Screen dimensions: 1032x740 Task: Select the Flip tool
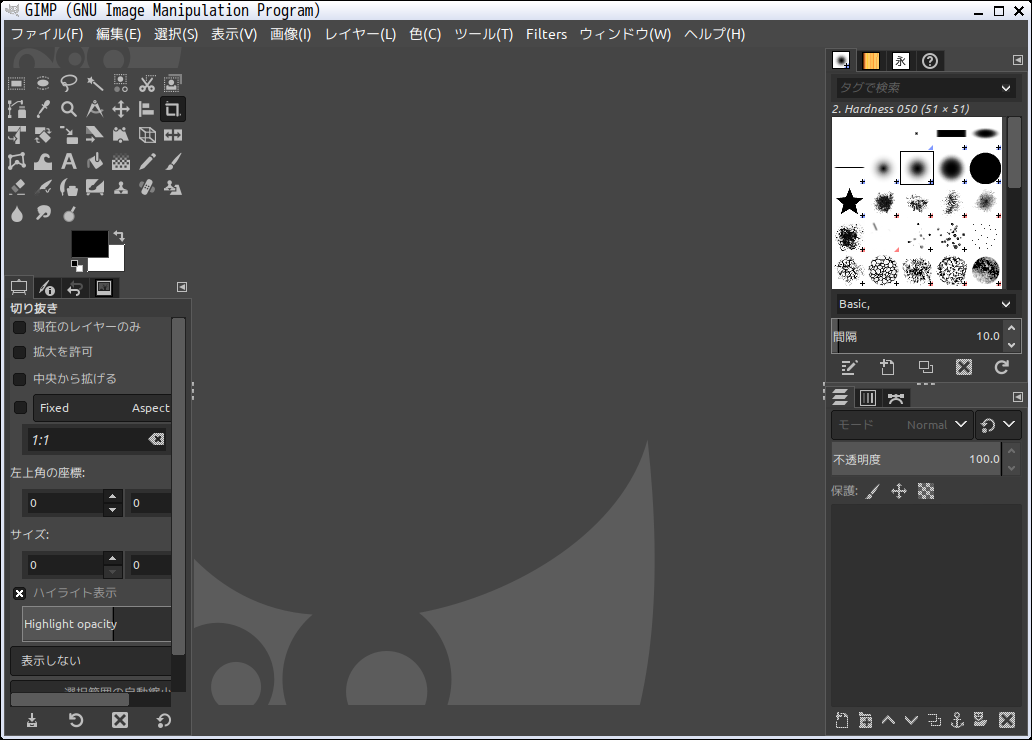pos(172,136)
